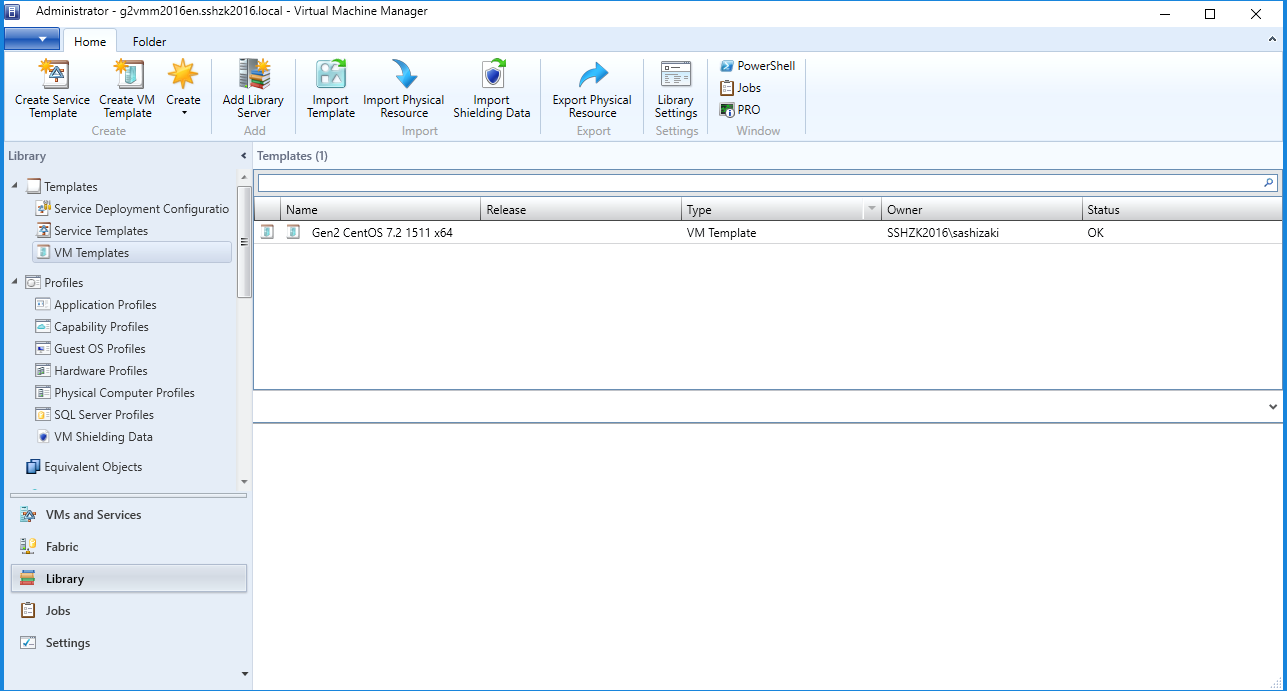Click the PRO icon in the Window group

click(738, 110)
